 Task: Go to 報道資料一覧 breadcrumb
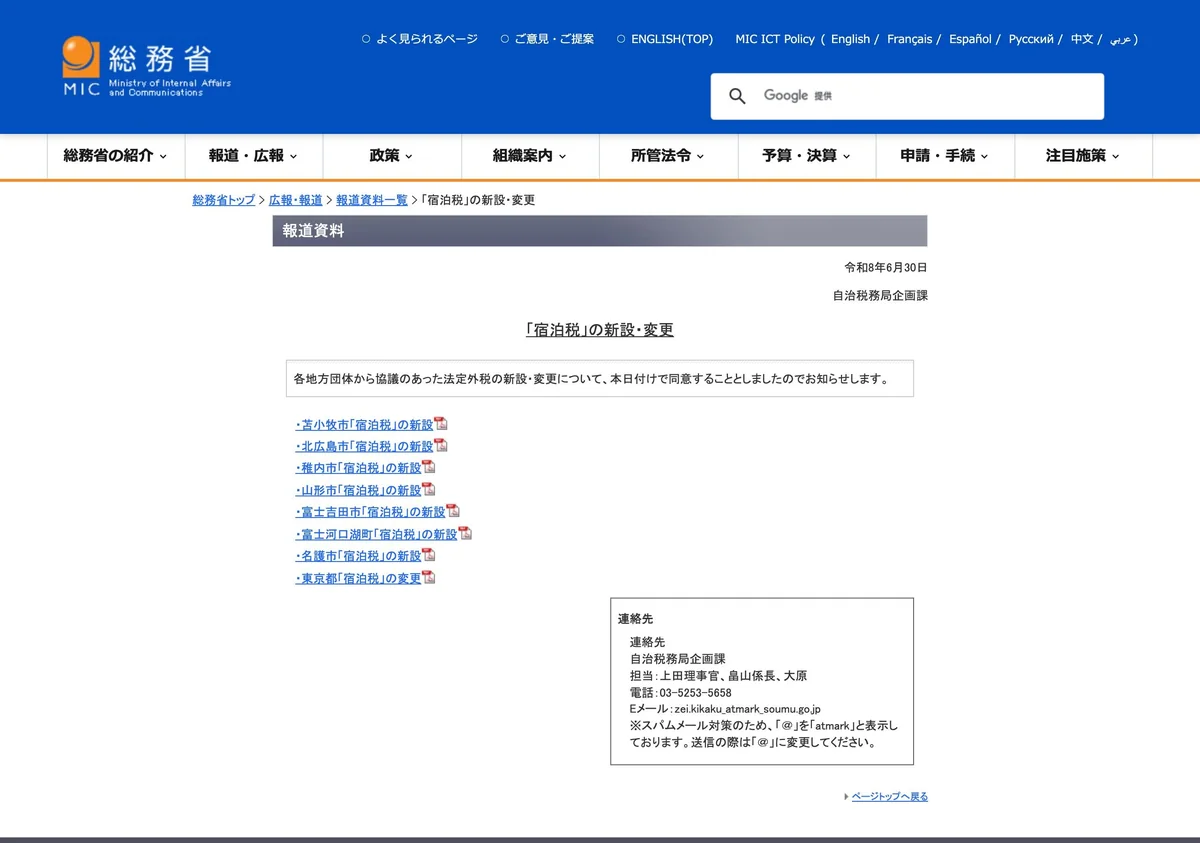pos(372,200)
